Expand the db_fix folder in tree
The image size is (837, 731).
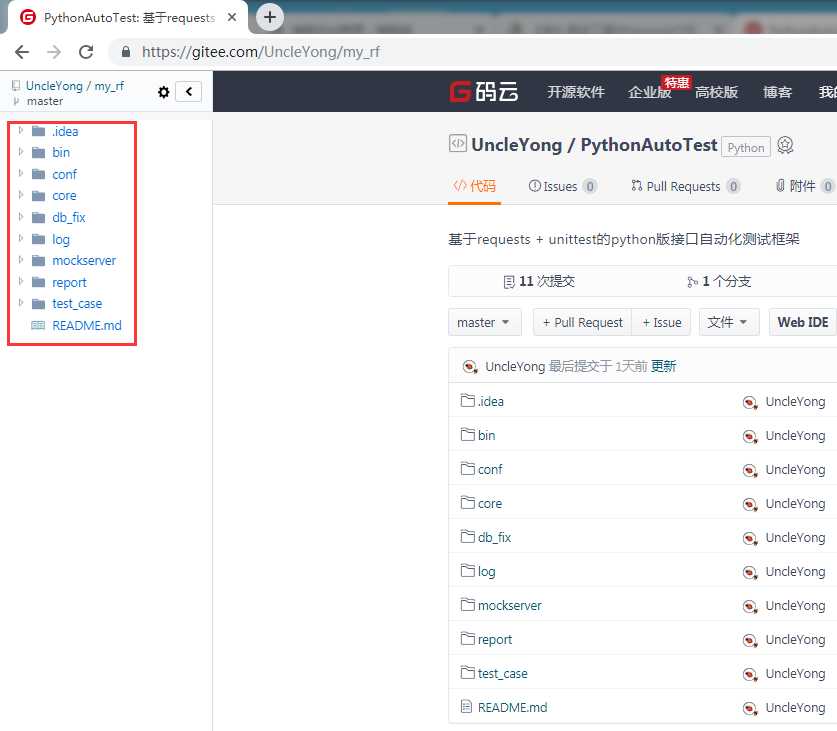pos(21,216)
